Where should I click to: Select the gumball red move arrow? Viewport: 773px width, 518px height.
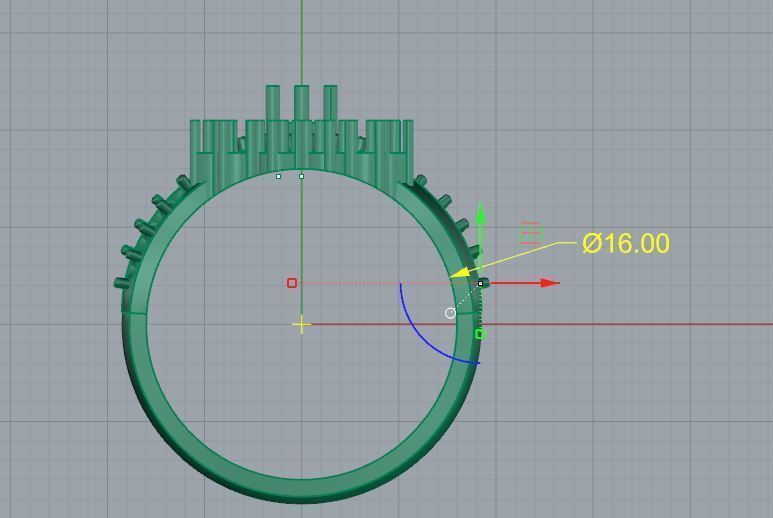point(551,283)
